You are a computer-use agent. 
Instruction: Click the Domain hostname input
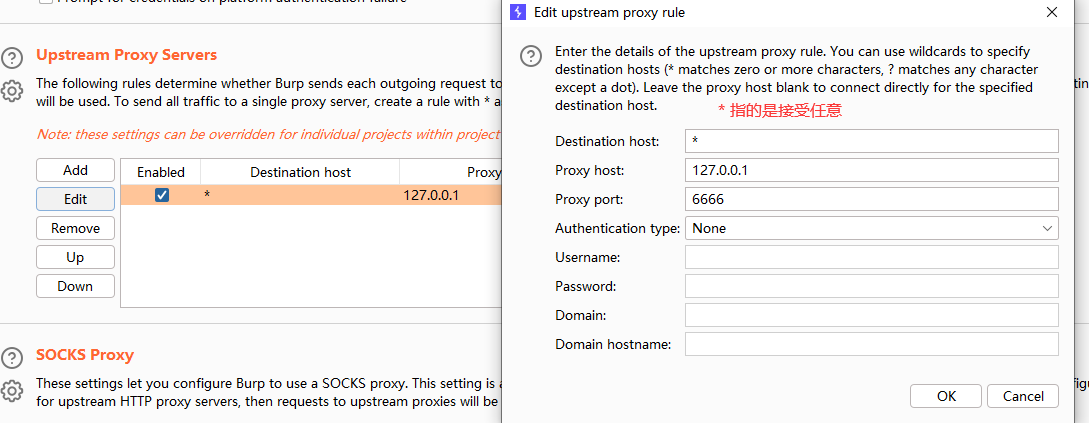coord(871,344)
